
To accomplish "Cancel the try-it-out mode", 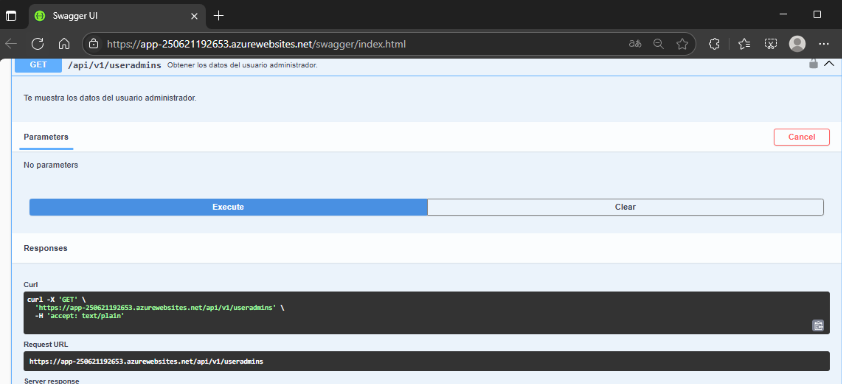I will pyautogui.click(x=802, y=137).
